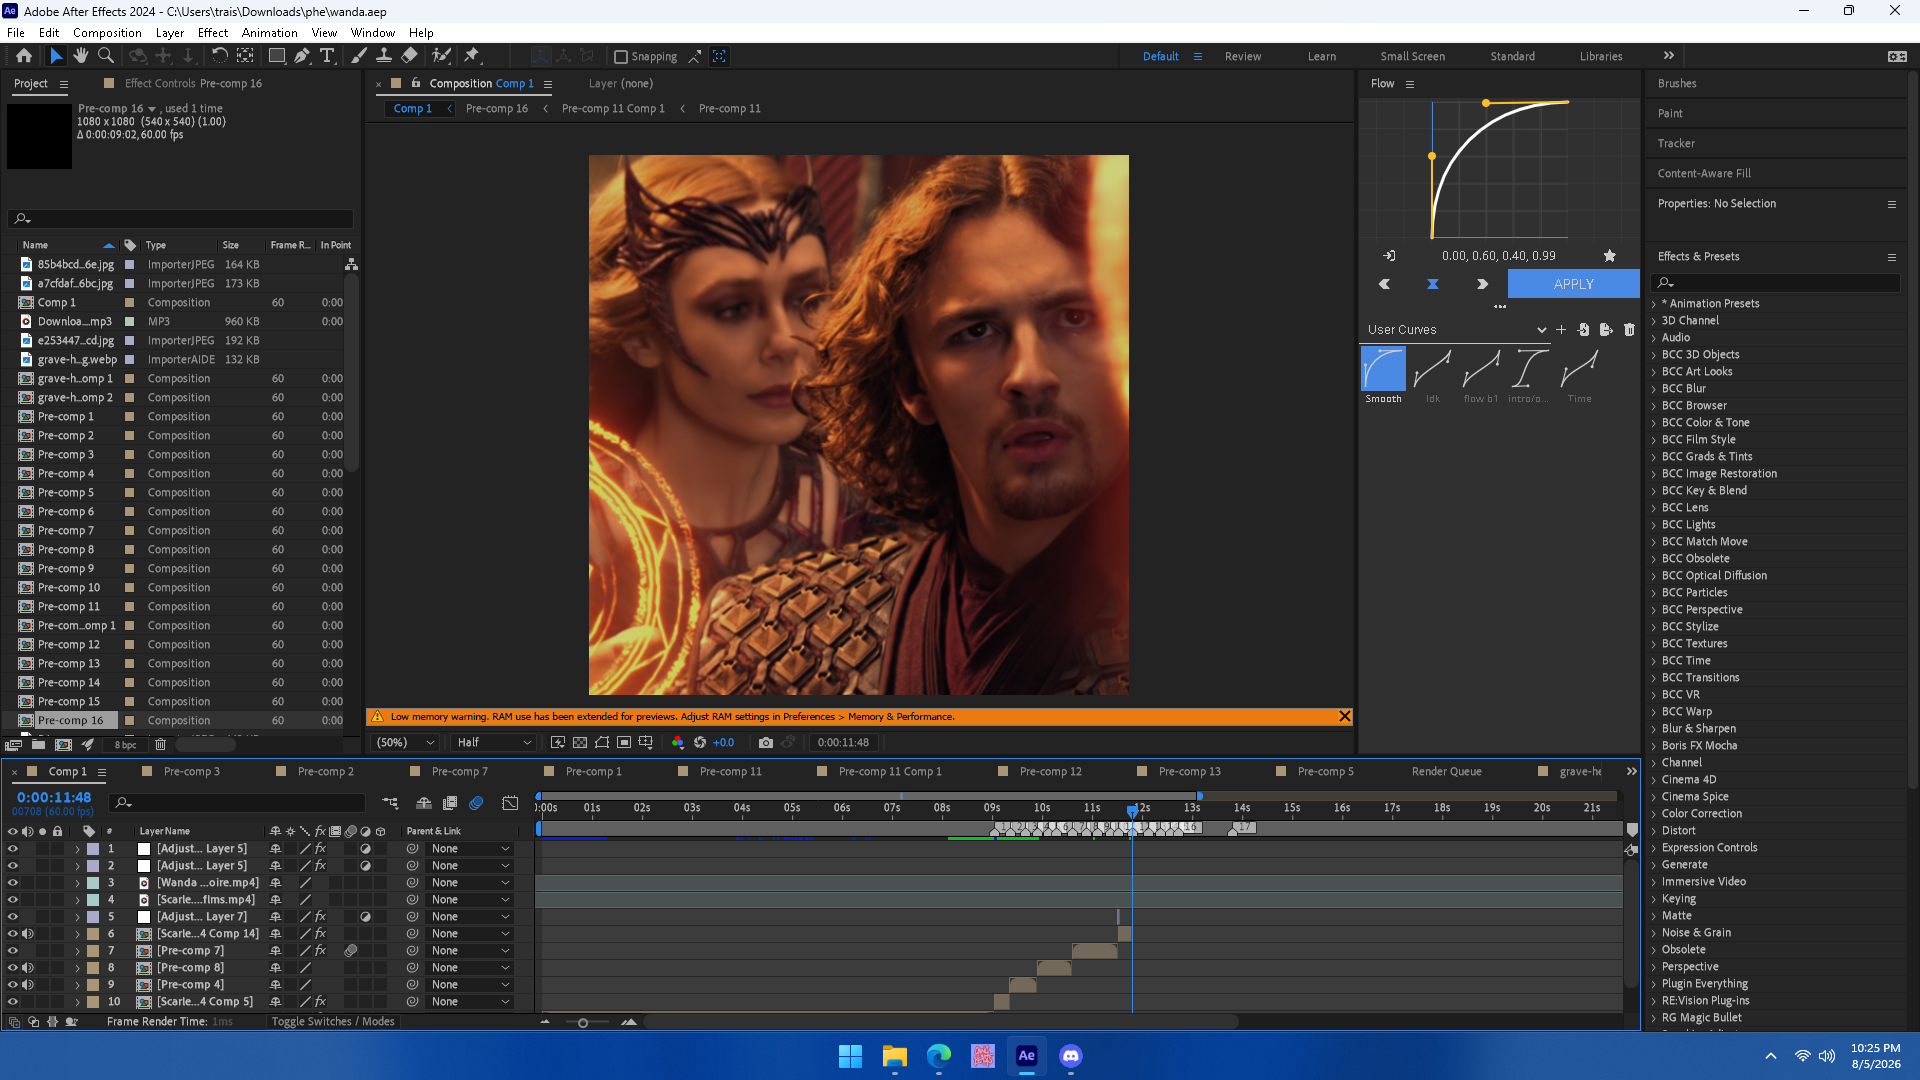Select the Pen tool

[301, 56]
